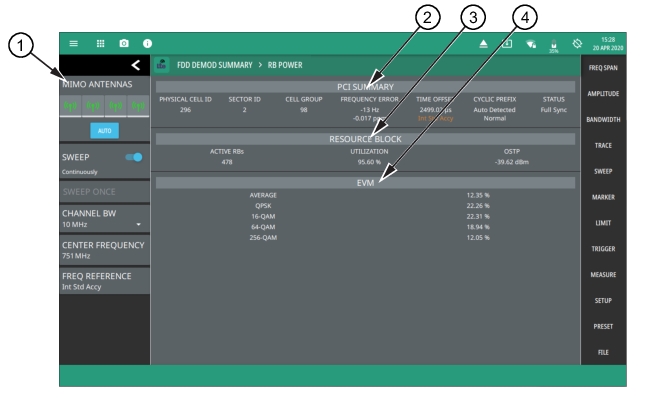651x398 pixels.
Task: Click the SWEEP ONCE button
Action: 105,192
